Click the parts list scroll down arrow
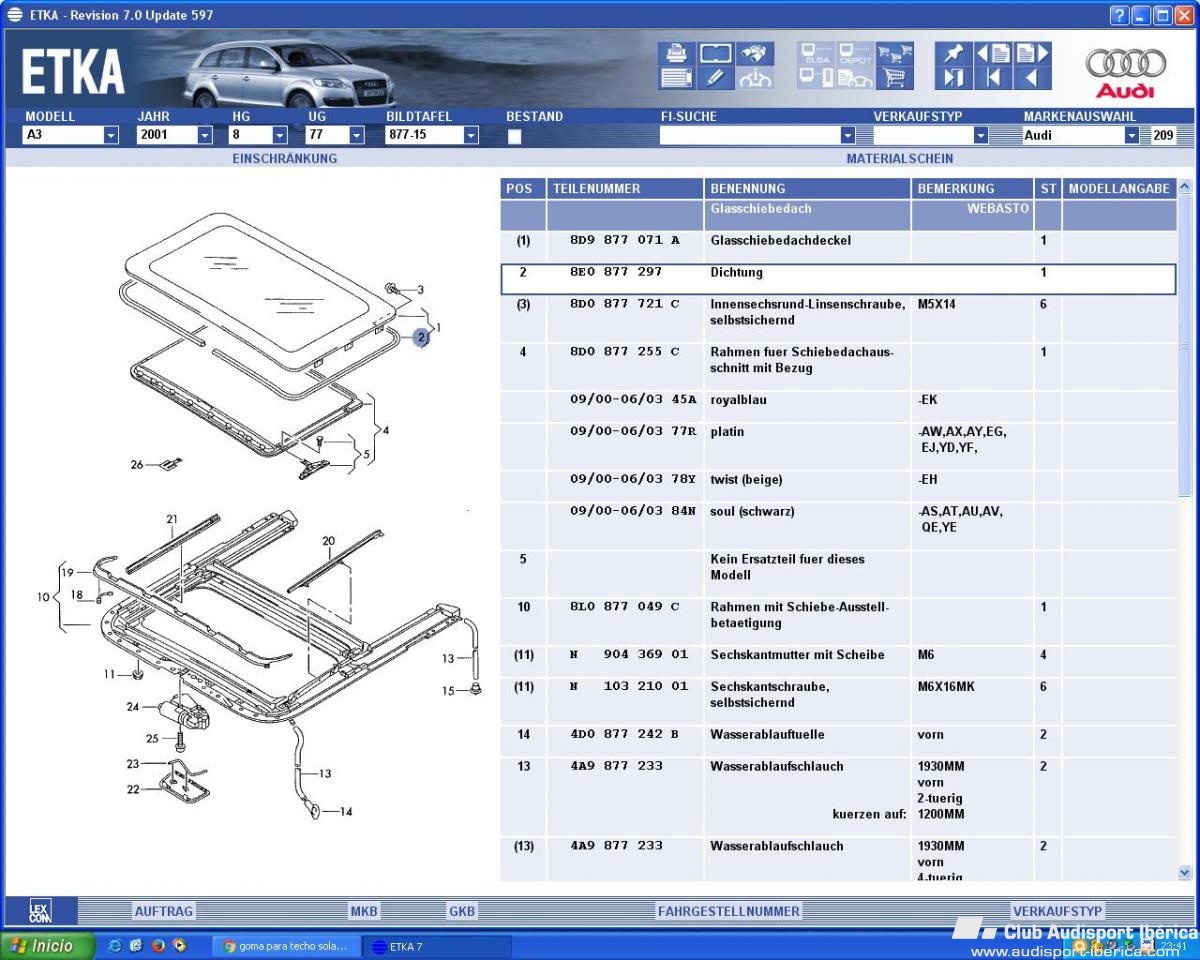The image size is (1200, 960). point(1185,873)
